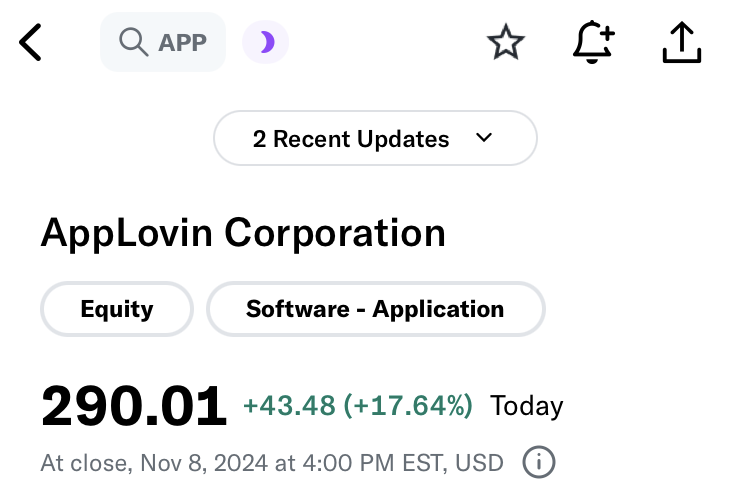Create a price alert with the bell icon
This screenshot has width=747, height=498.
coord(594,42)
